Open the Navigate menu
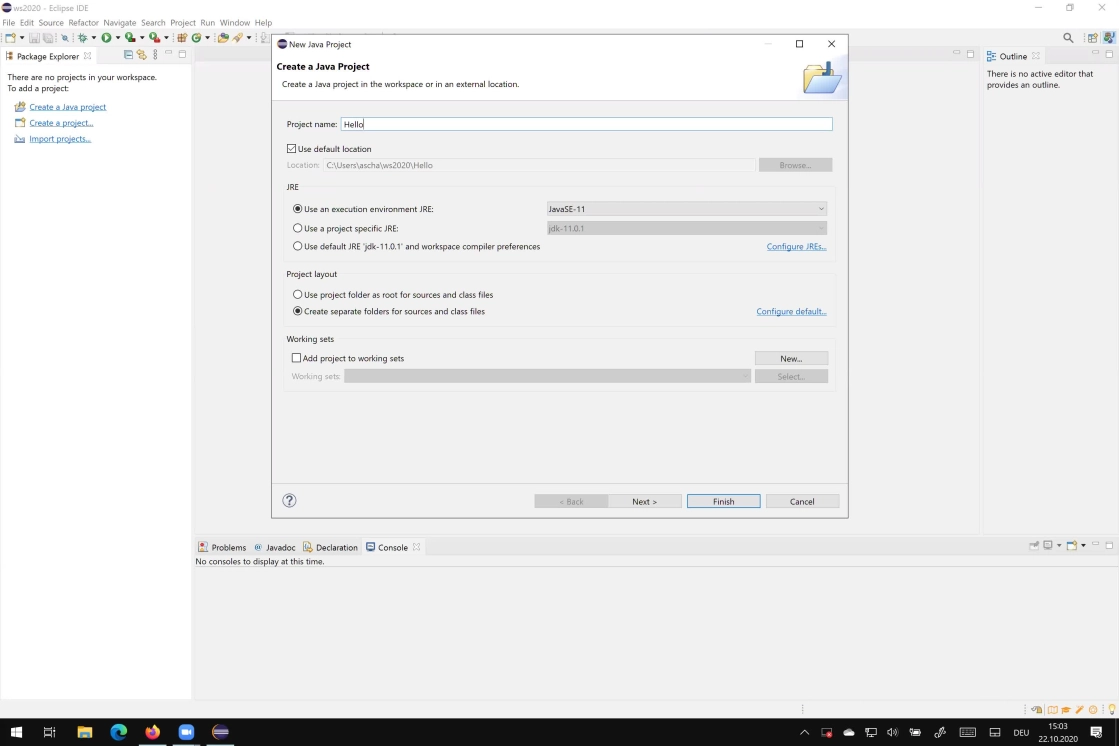 coord(119,22)
